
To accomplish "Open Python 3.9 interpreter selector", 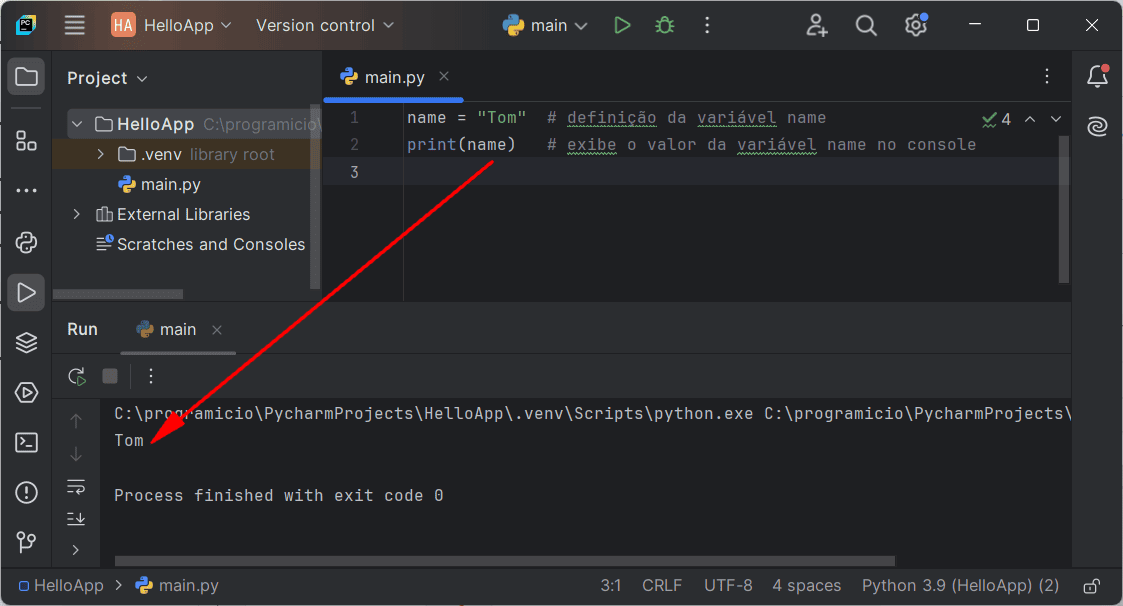I will click(x=960, y=586).
